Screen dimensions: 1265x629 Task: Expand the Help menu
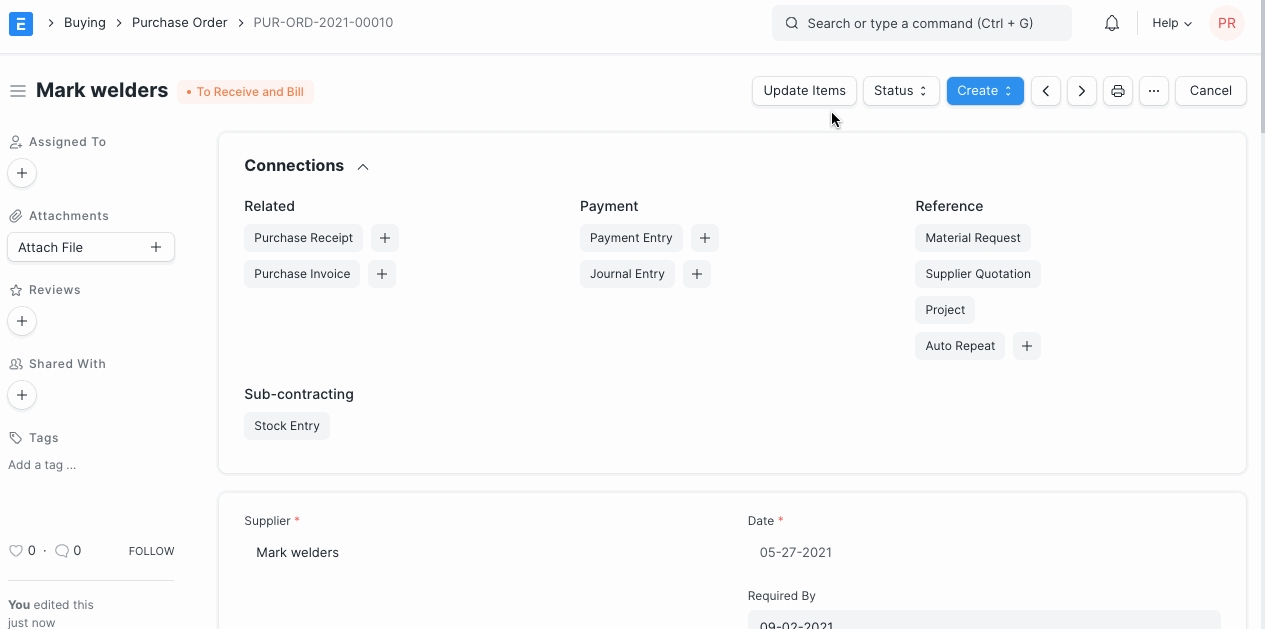pyautogui.click(x=1171, y=23)
